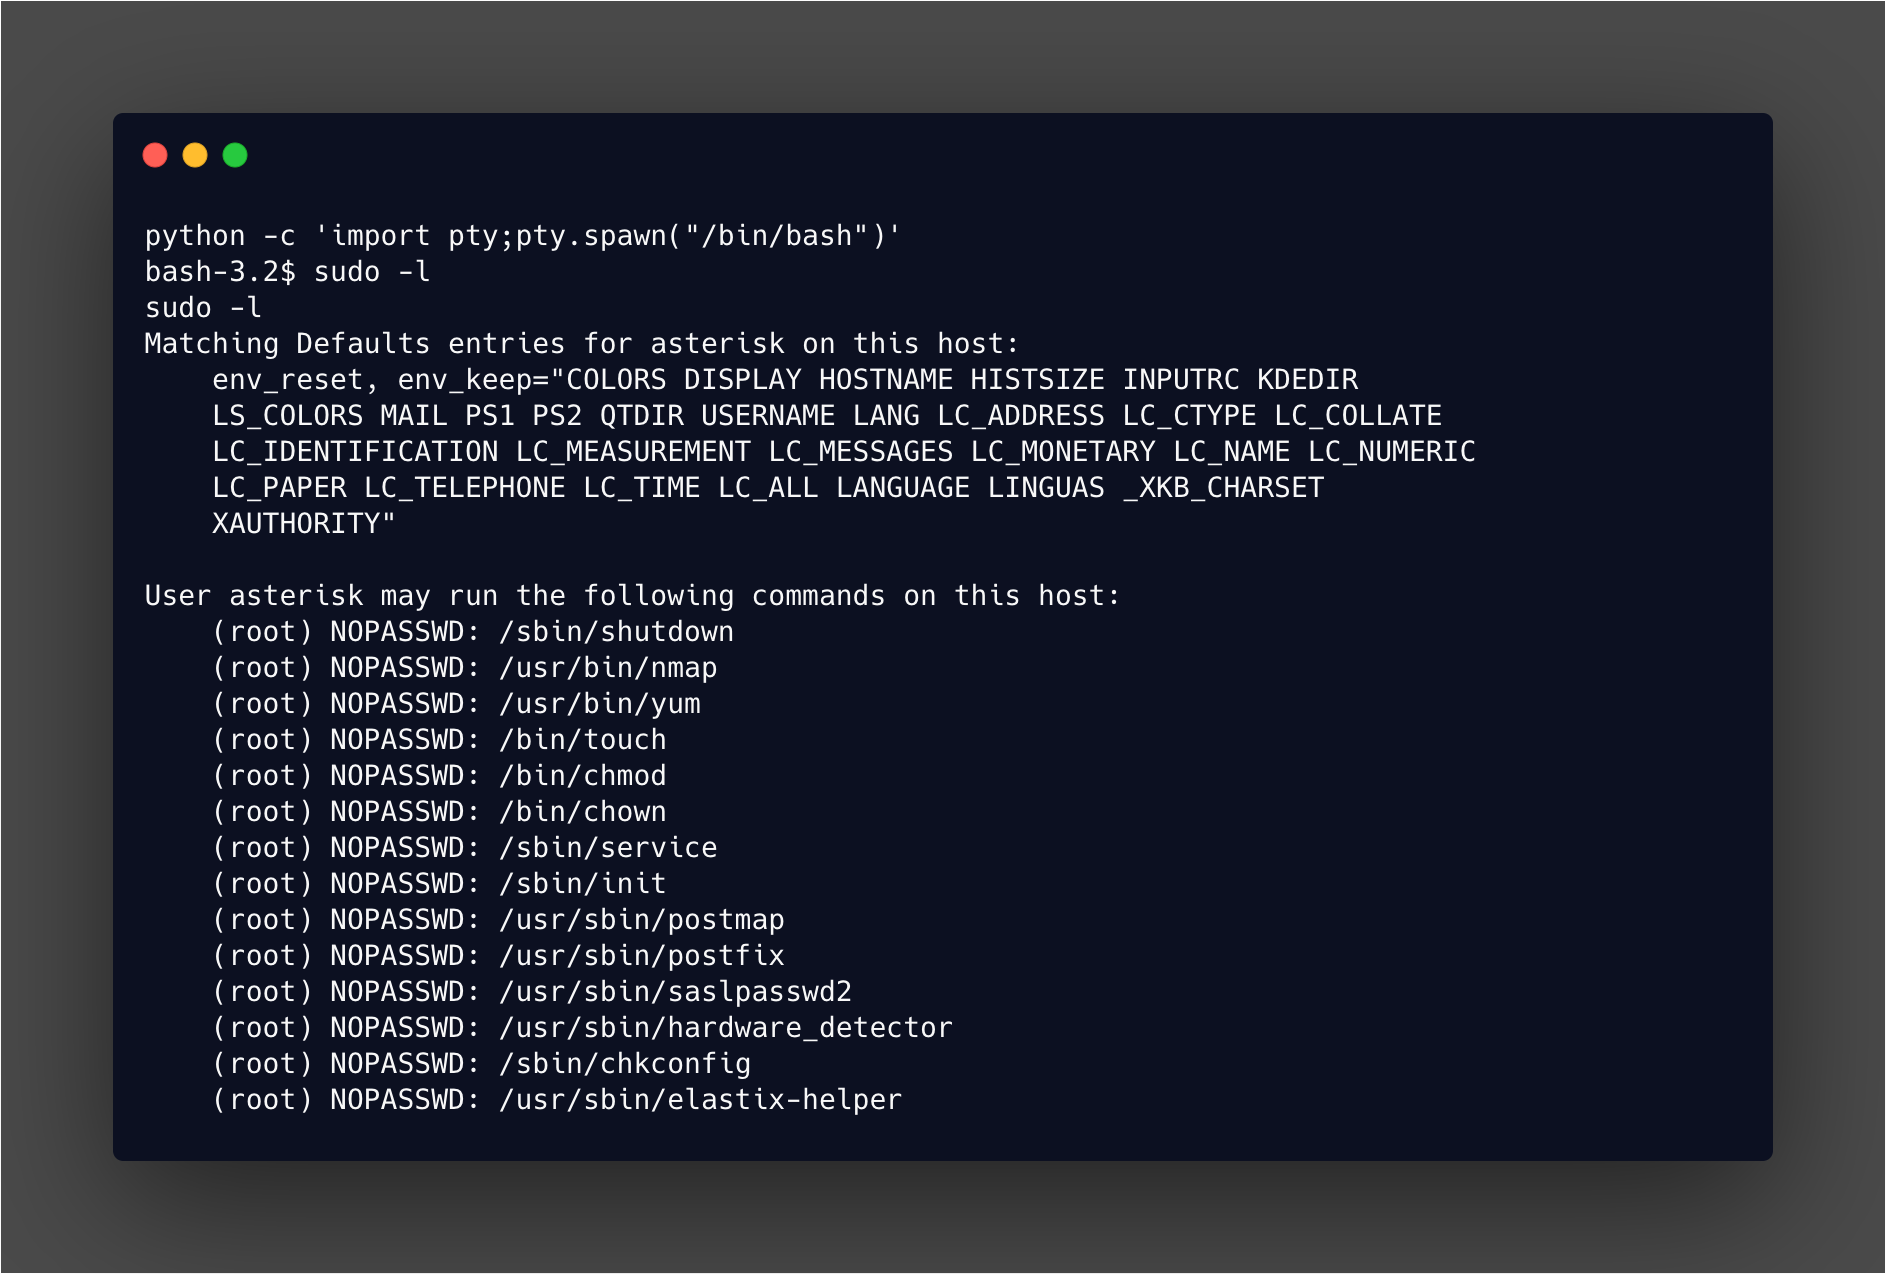
Task: Click the /usr/sbin/postmap path
Action: pos(642,920)
